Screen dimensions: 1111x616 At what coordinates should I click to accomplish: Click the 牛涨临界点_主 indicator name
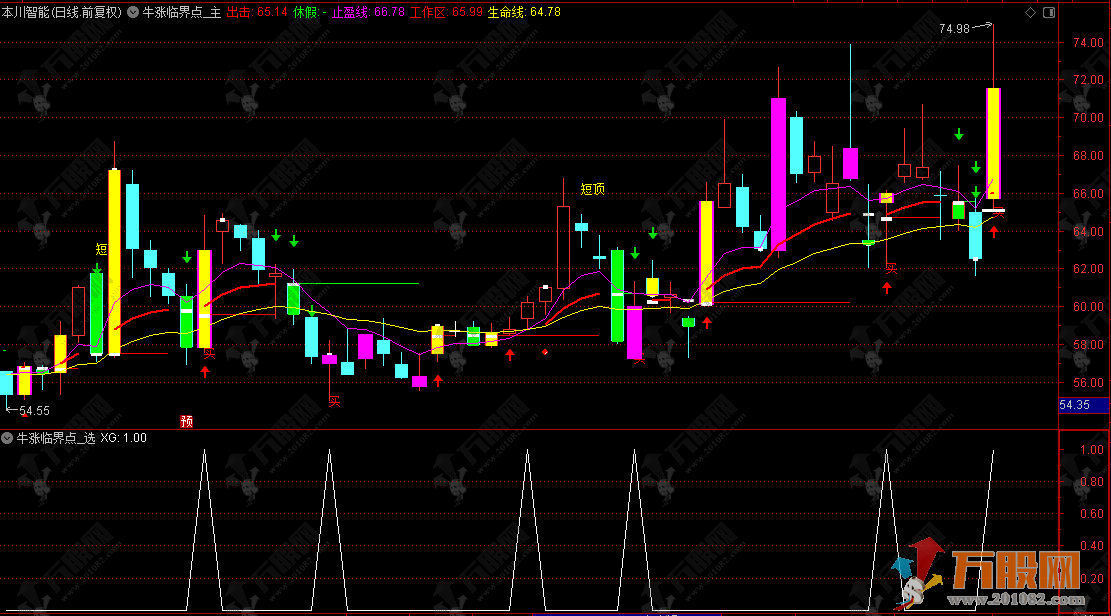point(181,12)
